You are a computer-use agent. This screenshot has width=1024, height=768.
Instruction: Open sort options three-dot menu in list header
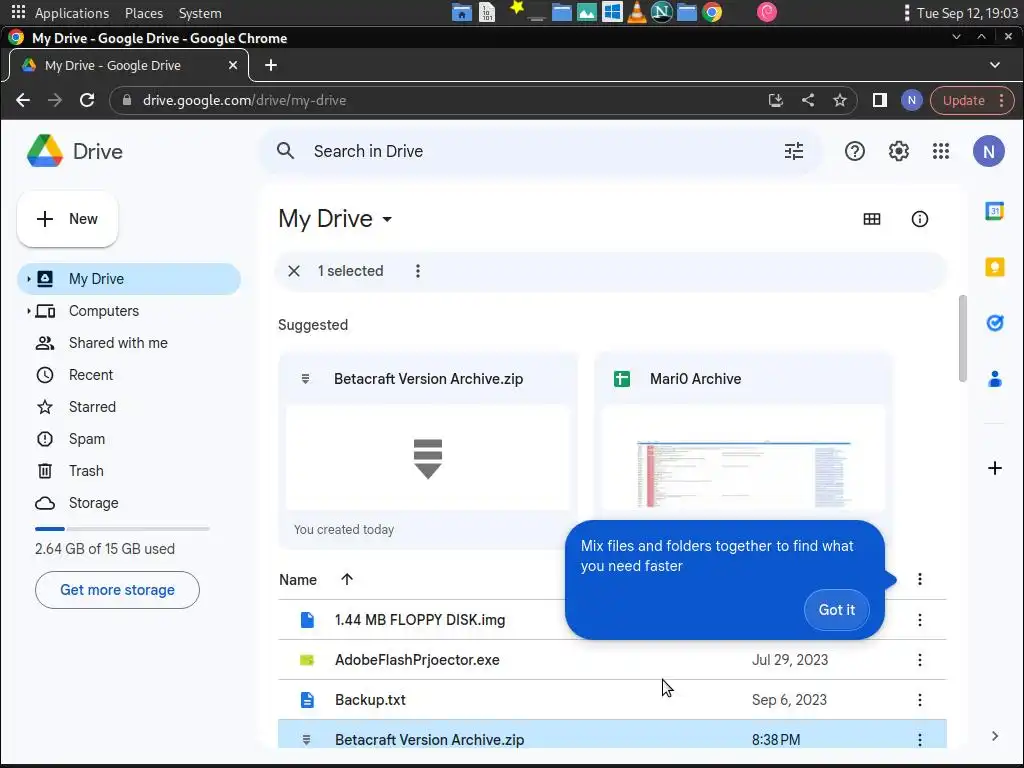(x=920, y=579)
